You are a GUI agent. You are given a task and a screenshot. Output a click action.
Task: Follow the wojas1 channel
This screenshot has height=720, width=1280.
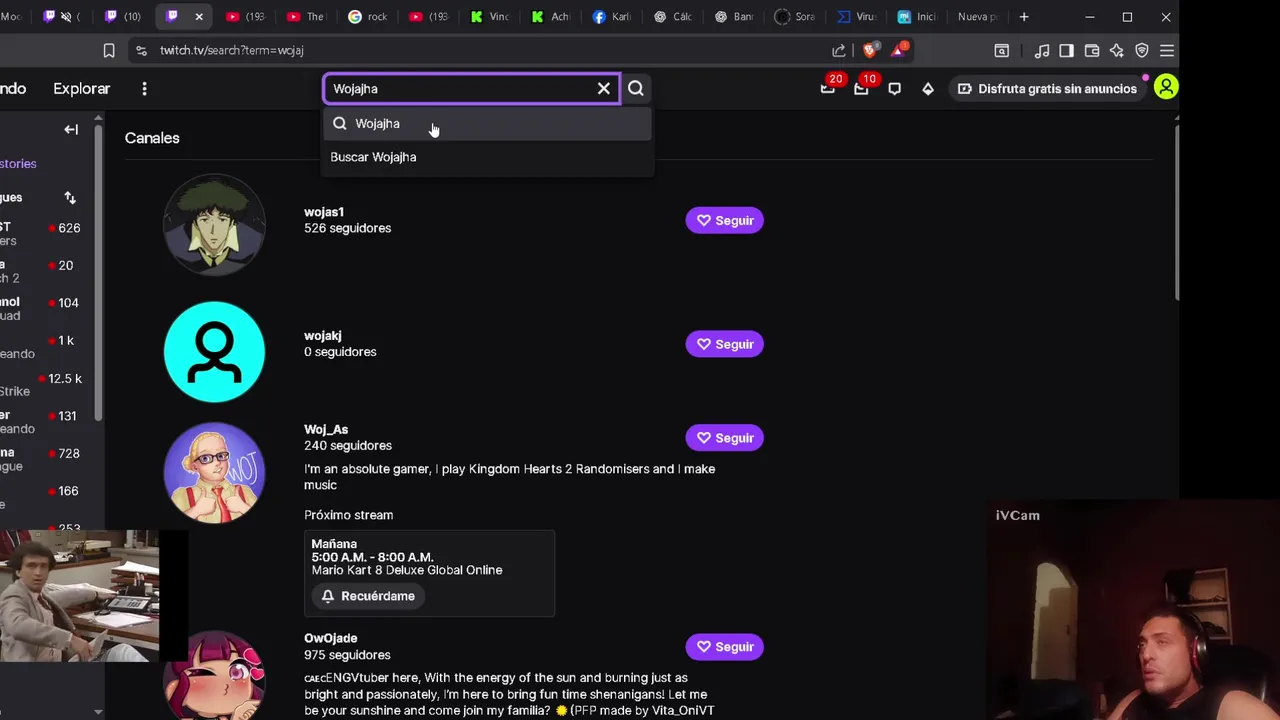click(x=724, y=220)
